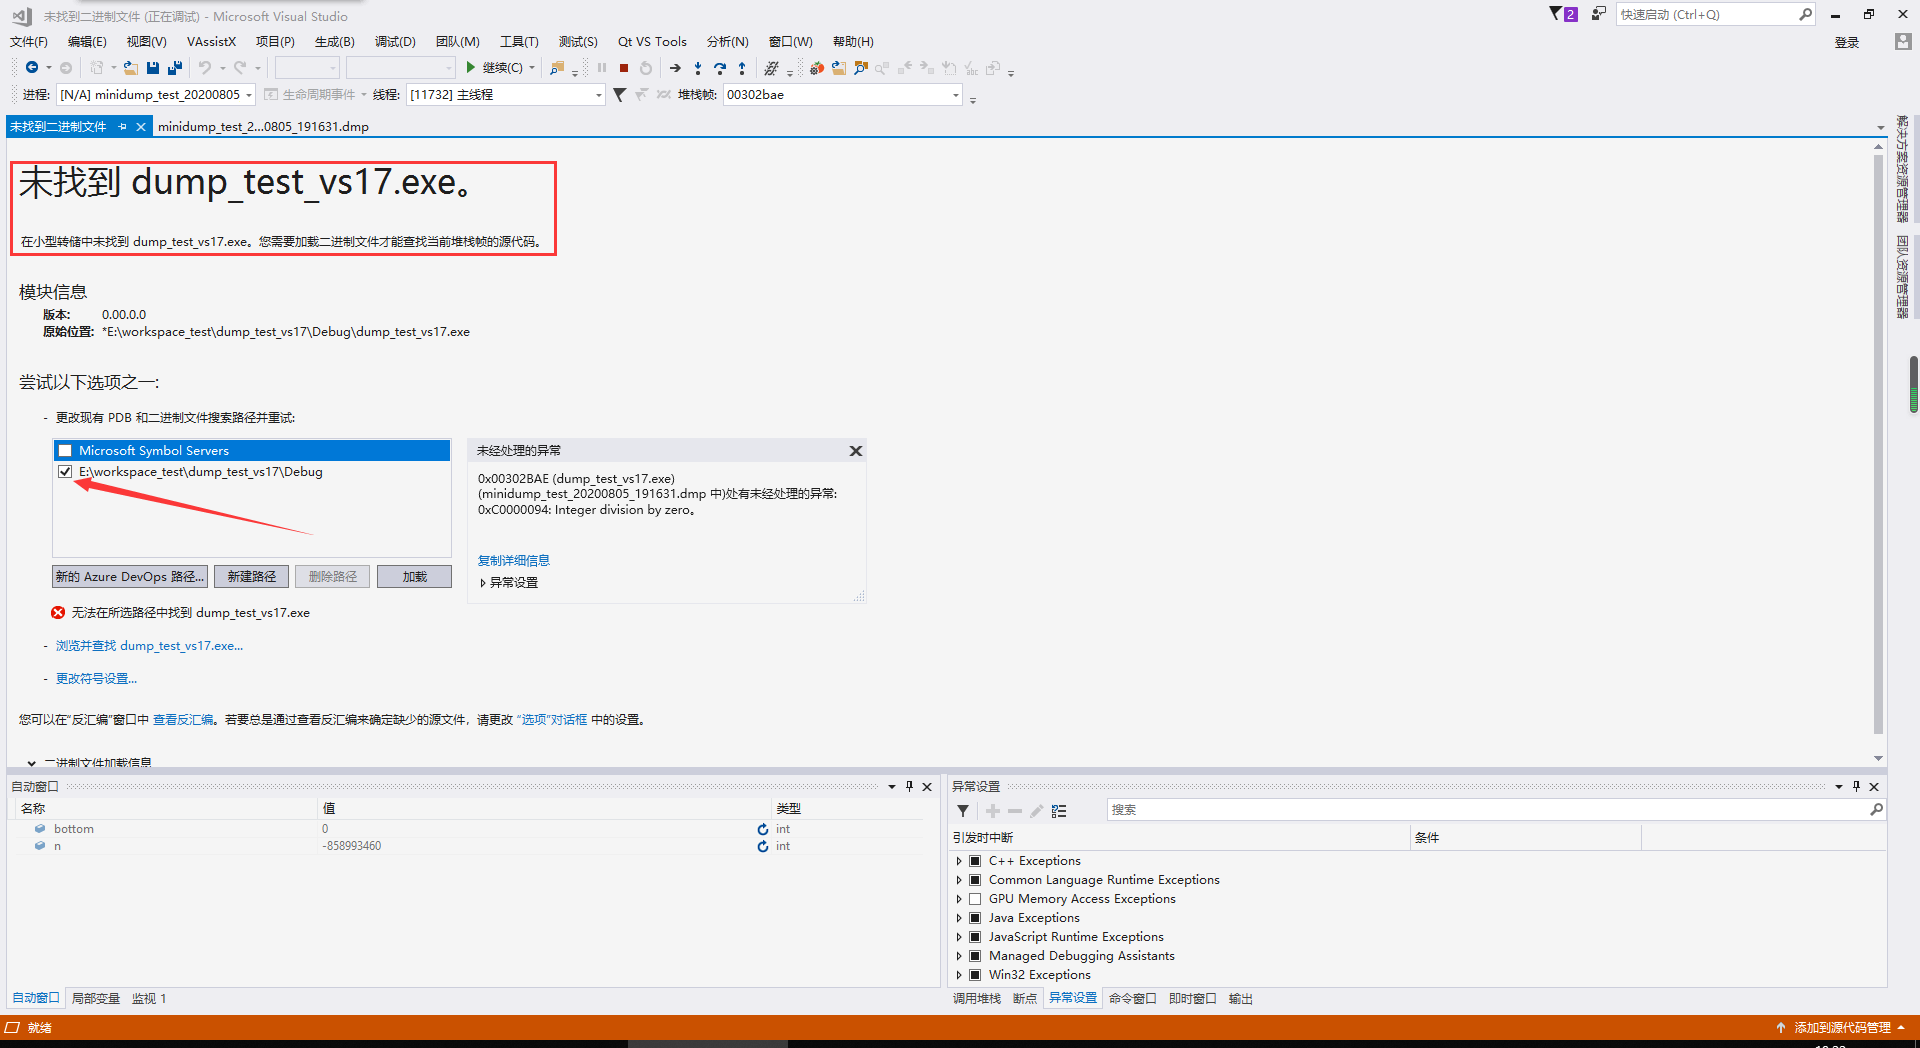Click the code map icon in toolbar

point(772,68)
